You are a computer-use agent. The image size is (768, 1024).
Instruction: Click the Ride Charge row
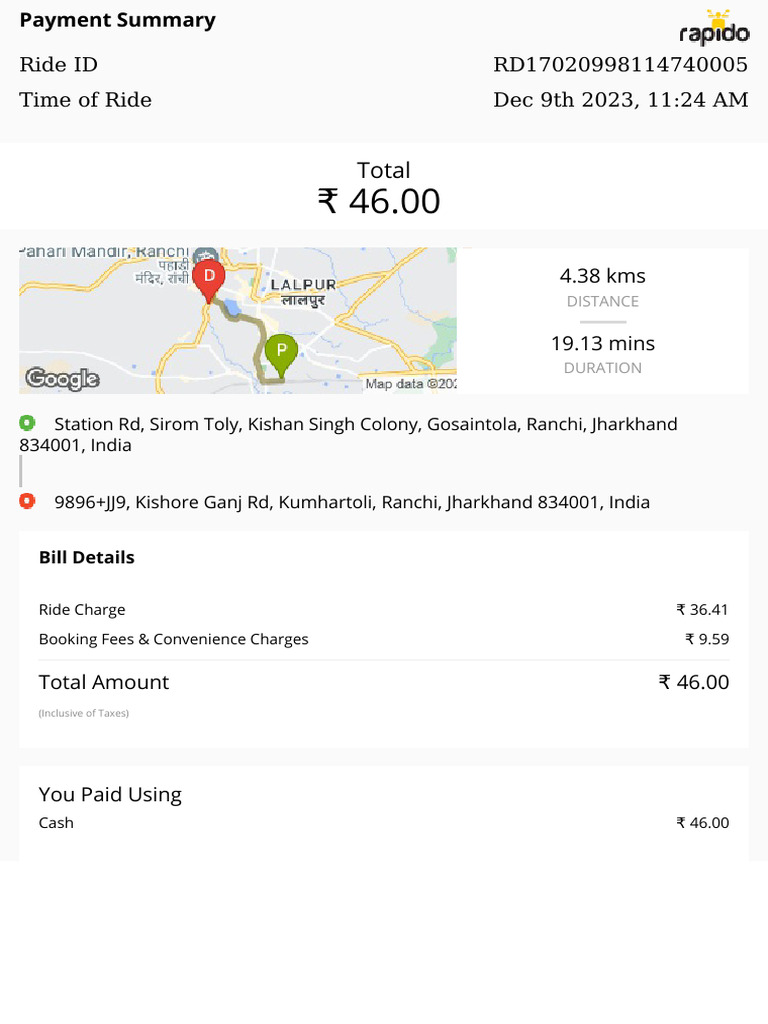384,609
